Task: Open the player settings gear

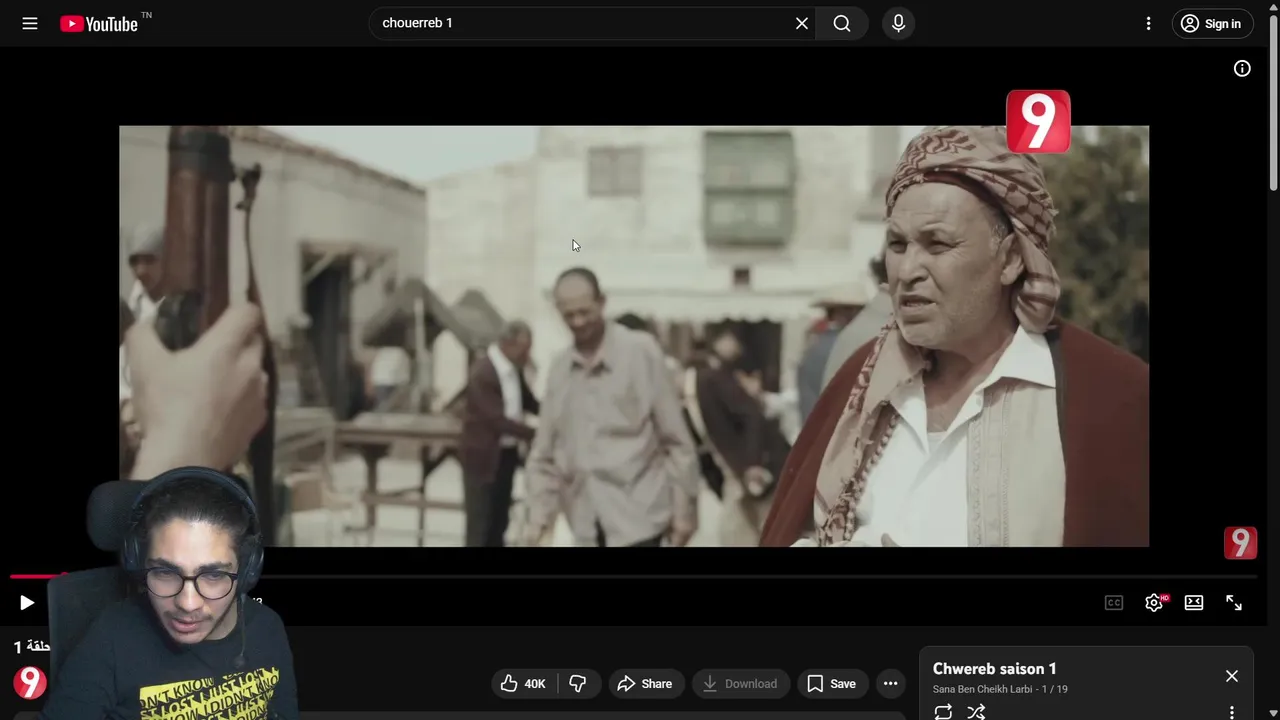Action: 1154,602
